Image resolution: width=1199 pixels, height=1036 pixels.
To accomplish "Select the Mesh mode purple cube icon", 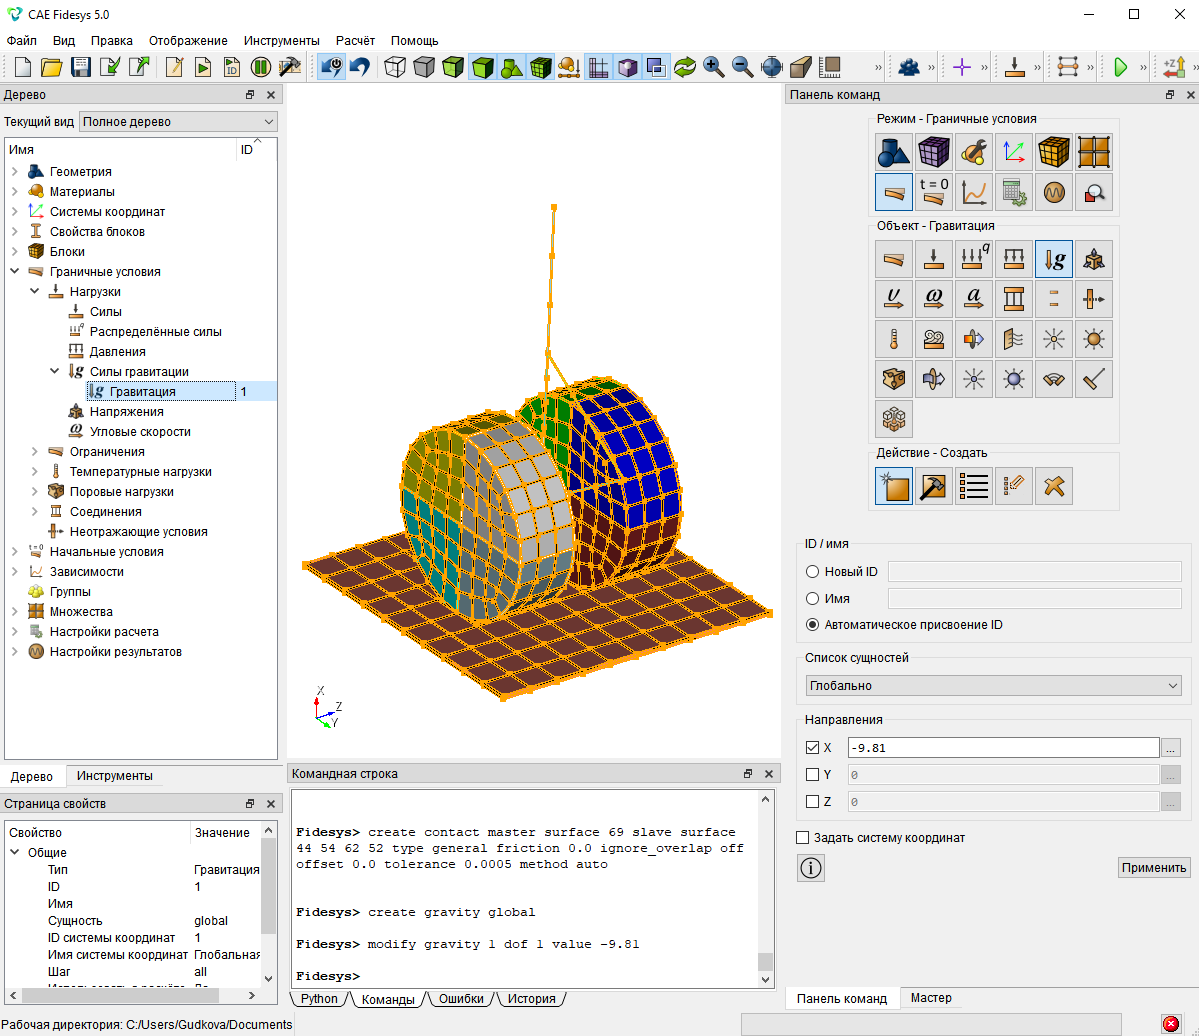I will (x=934, y=152).
